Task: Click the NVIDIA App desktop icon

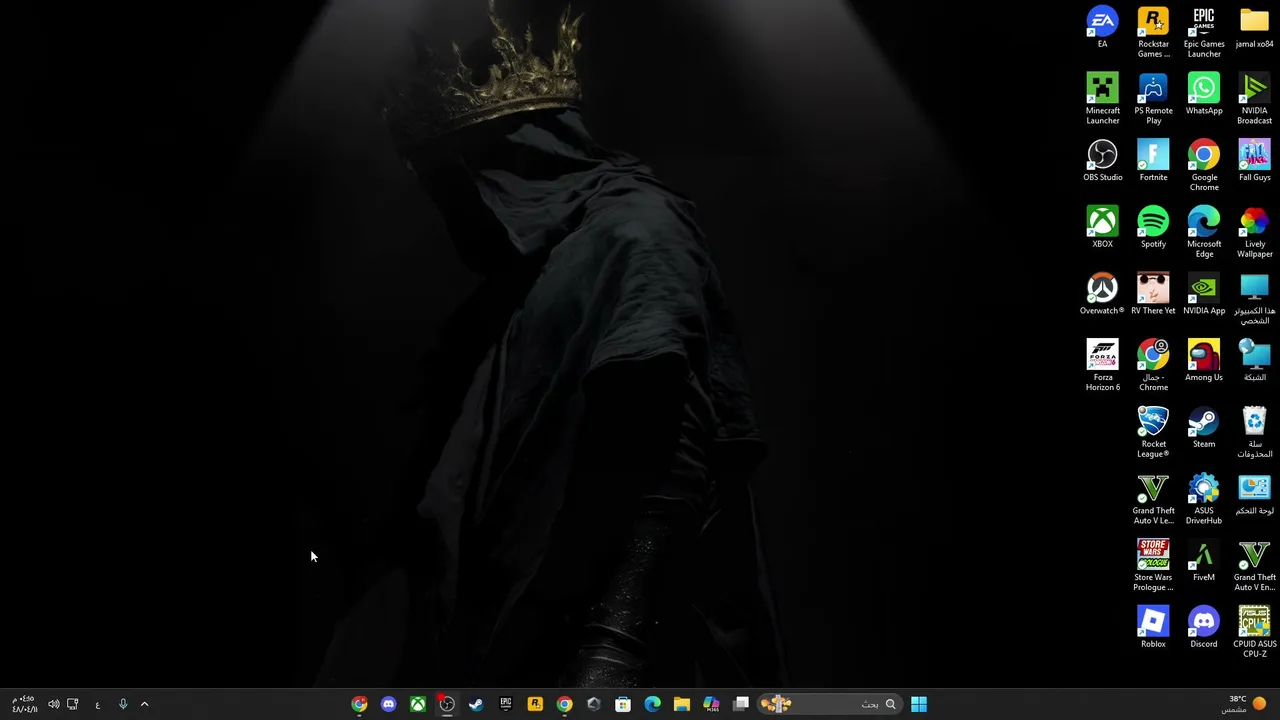Action: 1204,294
